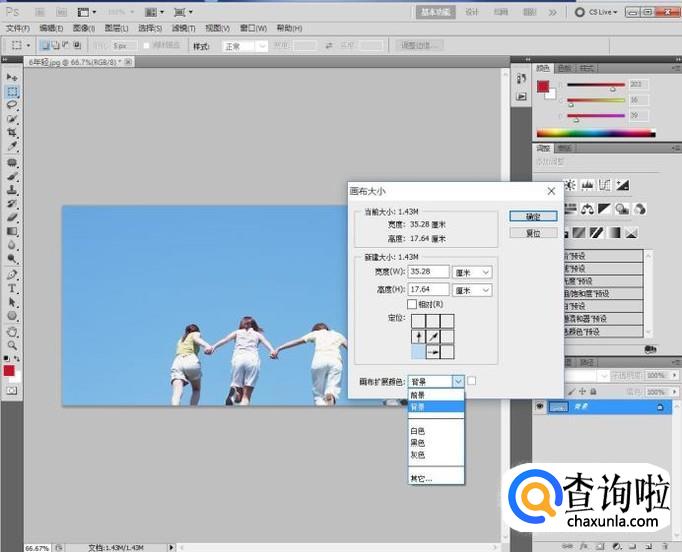This screenshot has height=552, width=682.
Task: Select the Zoom magnifier tool
Action: tap(12, 344)
